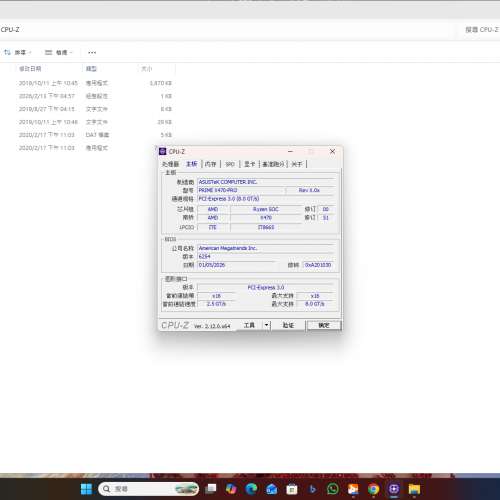Screen dimensions: 500x500
Task: Open Microsoft Edge from the taskbar
Action: 251,489
